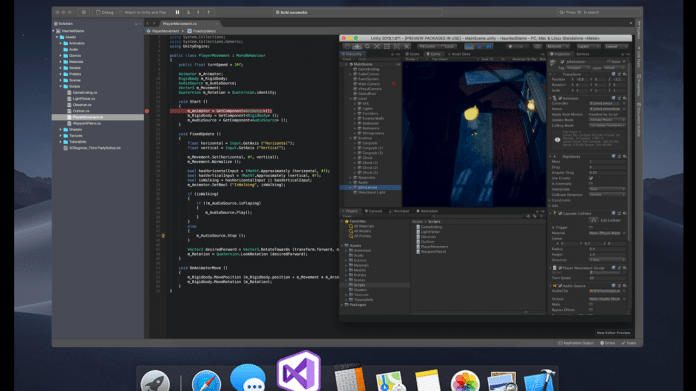The width and height of the screenshot is (696, 391).
Task: Click the Mass value field in the Rigidbody
Action: coord(607,162)
